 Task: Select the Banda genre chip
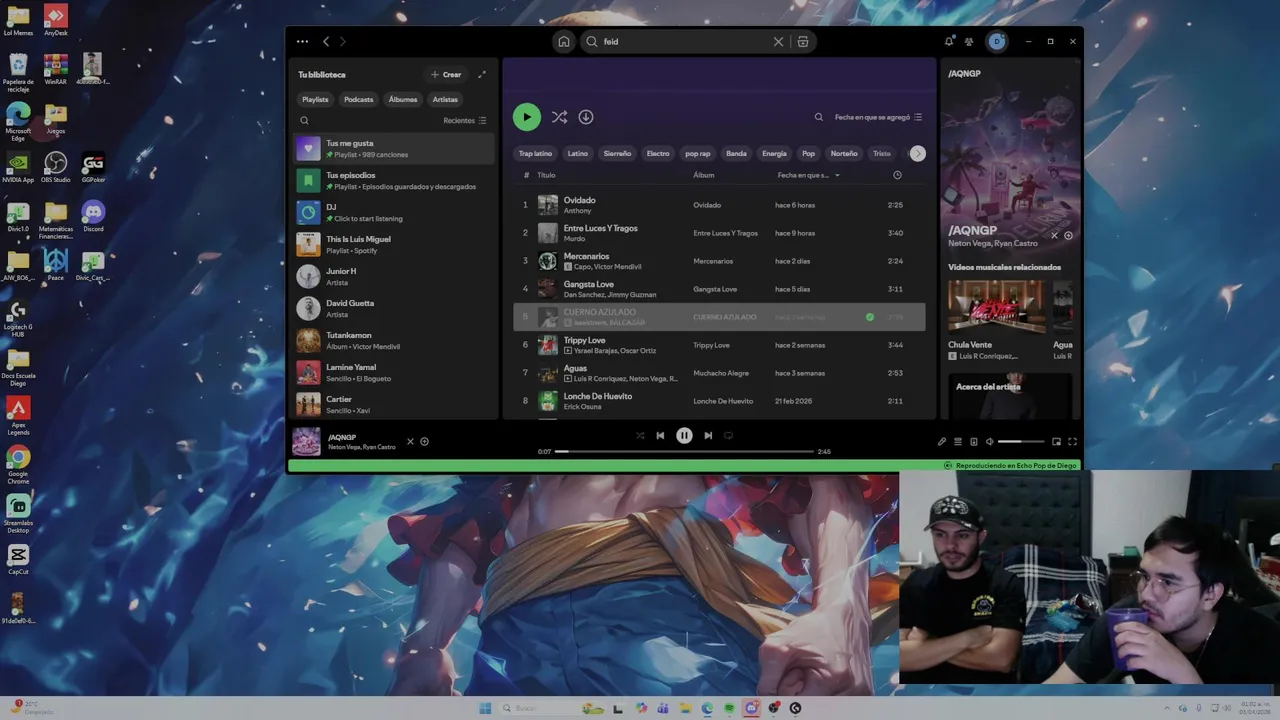736,154
